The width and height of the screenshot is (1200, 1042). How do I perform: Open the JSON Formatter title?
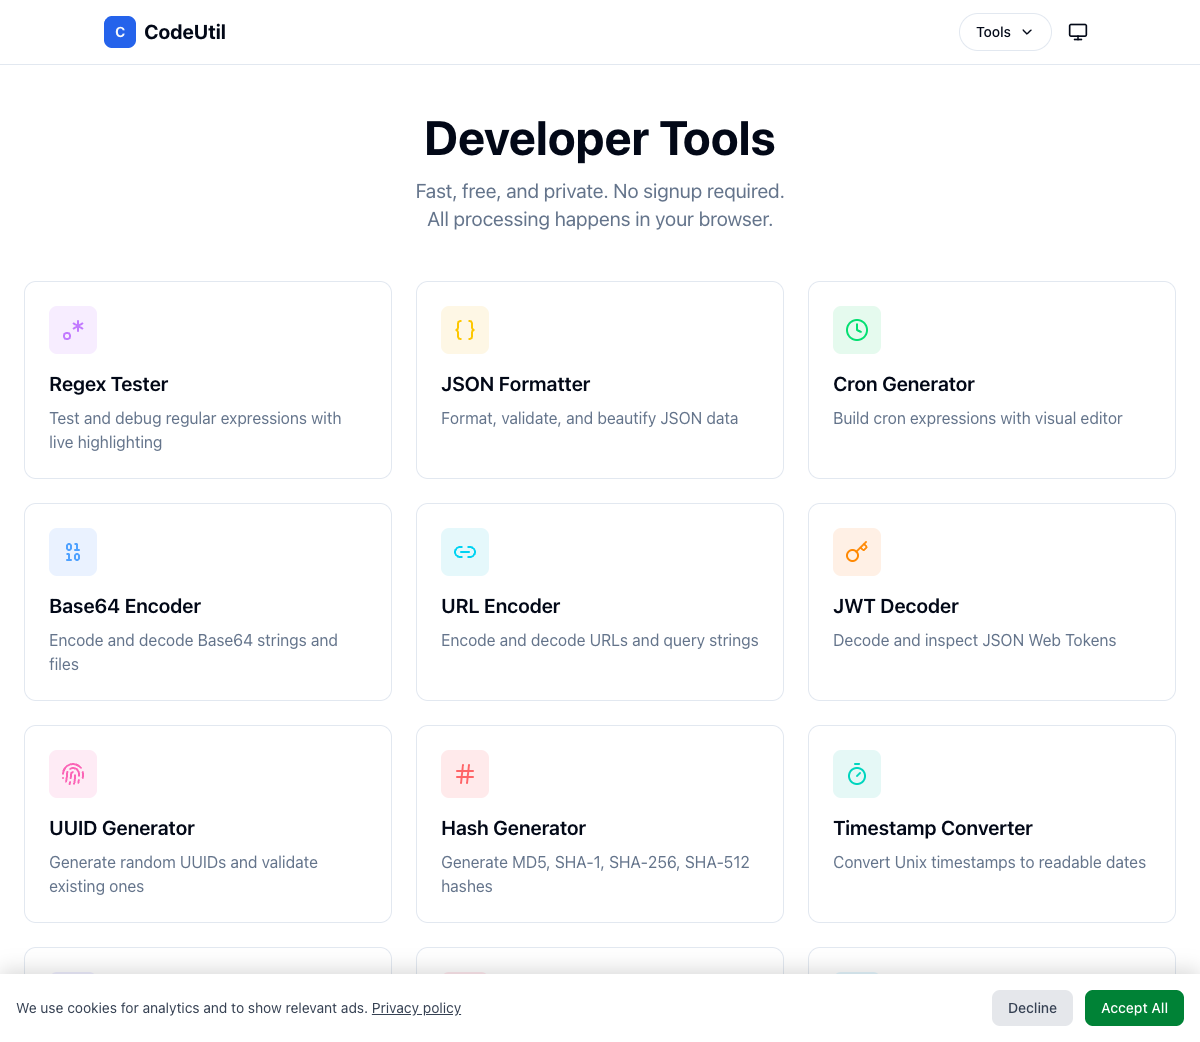pyautogui.click(x=515, y=384)
